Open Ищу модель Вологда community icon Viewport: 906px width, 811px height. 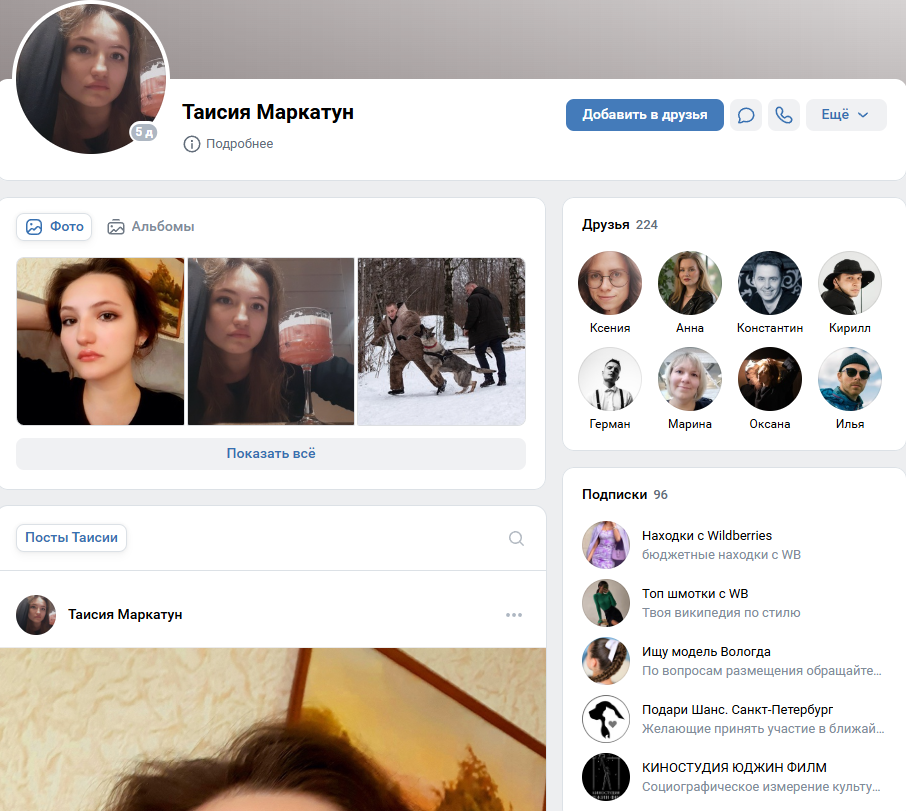tap(606, 661)
